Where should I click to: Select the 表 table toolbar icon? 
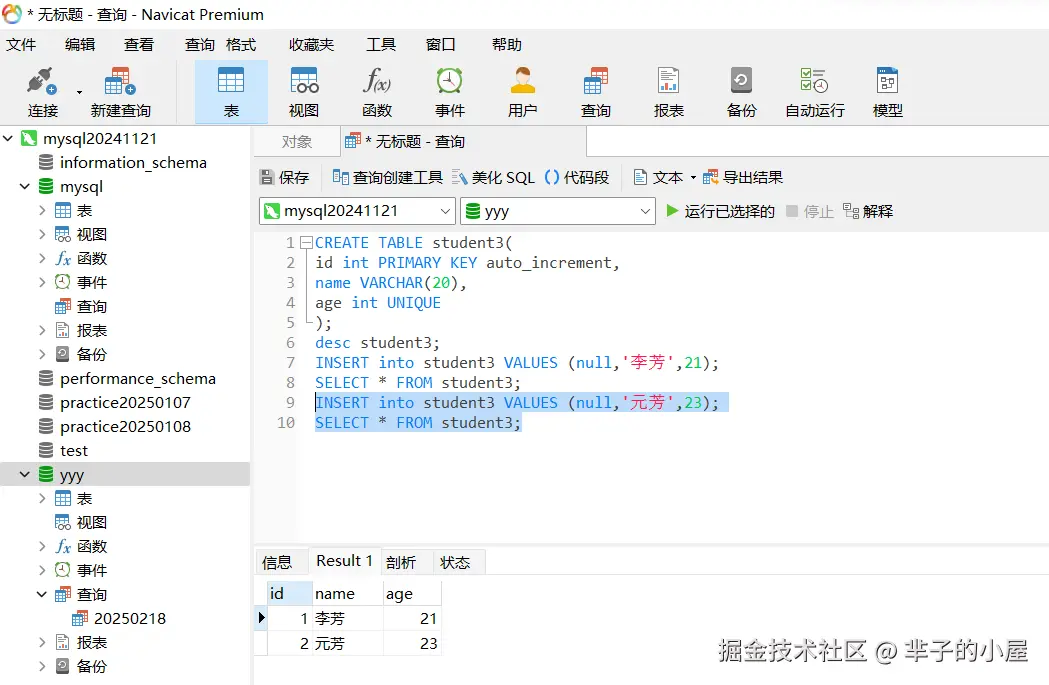[x=231, y=92]
